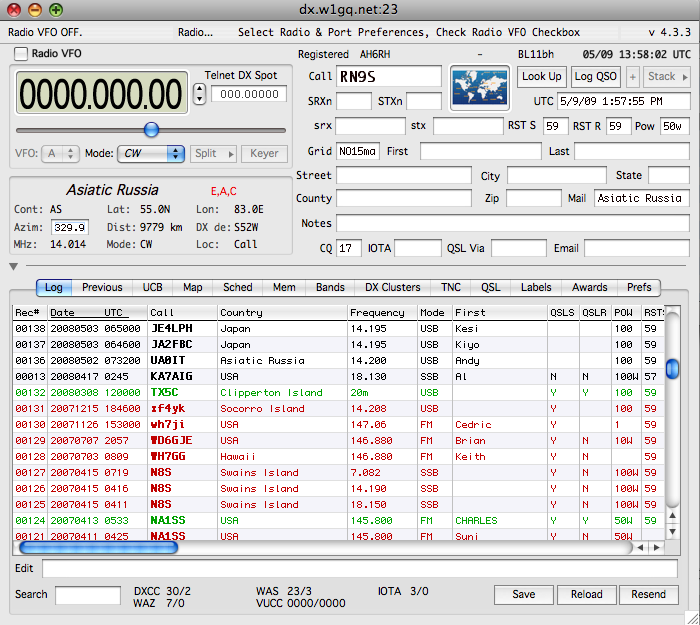Click the Azim field showing 329.9
The width and height of the screenshot is (700, 625).
[x=70, y=227]
